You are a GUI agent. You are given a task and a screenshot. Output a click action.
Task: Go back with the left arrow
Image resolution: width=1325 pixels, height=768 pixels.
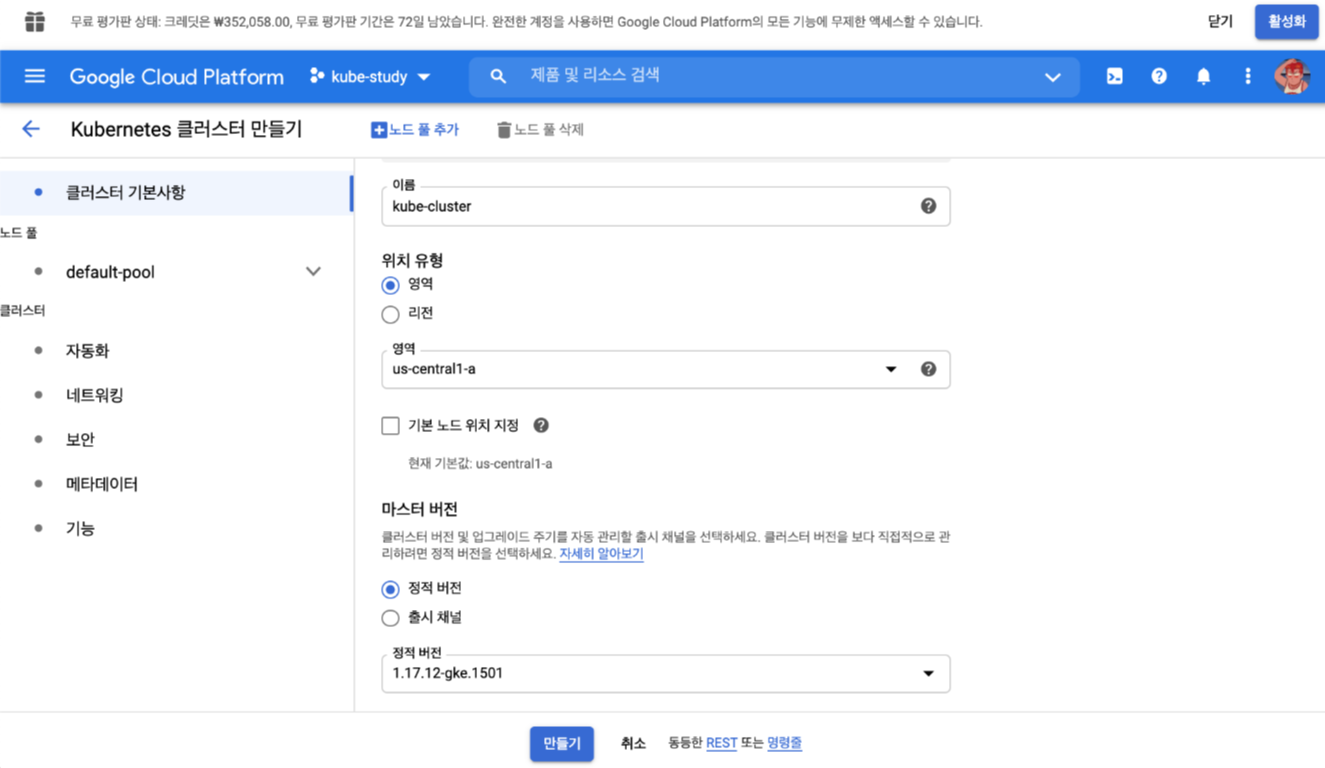click(x=31, y=129)
